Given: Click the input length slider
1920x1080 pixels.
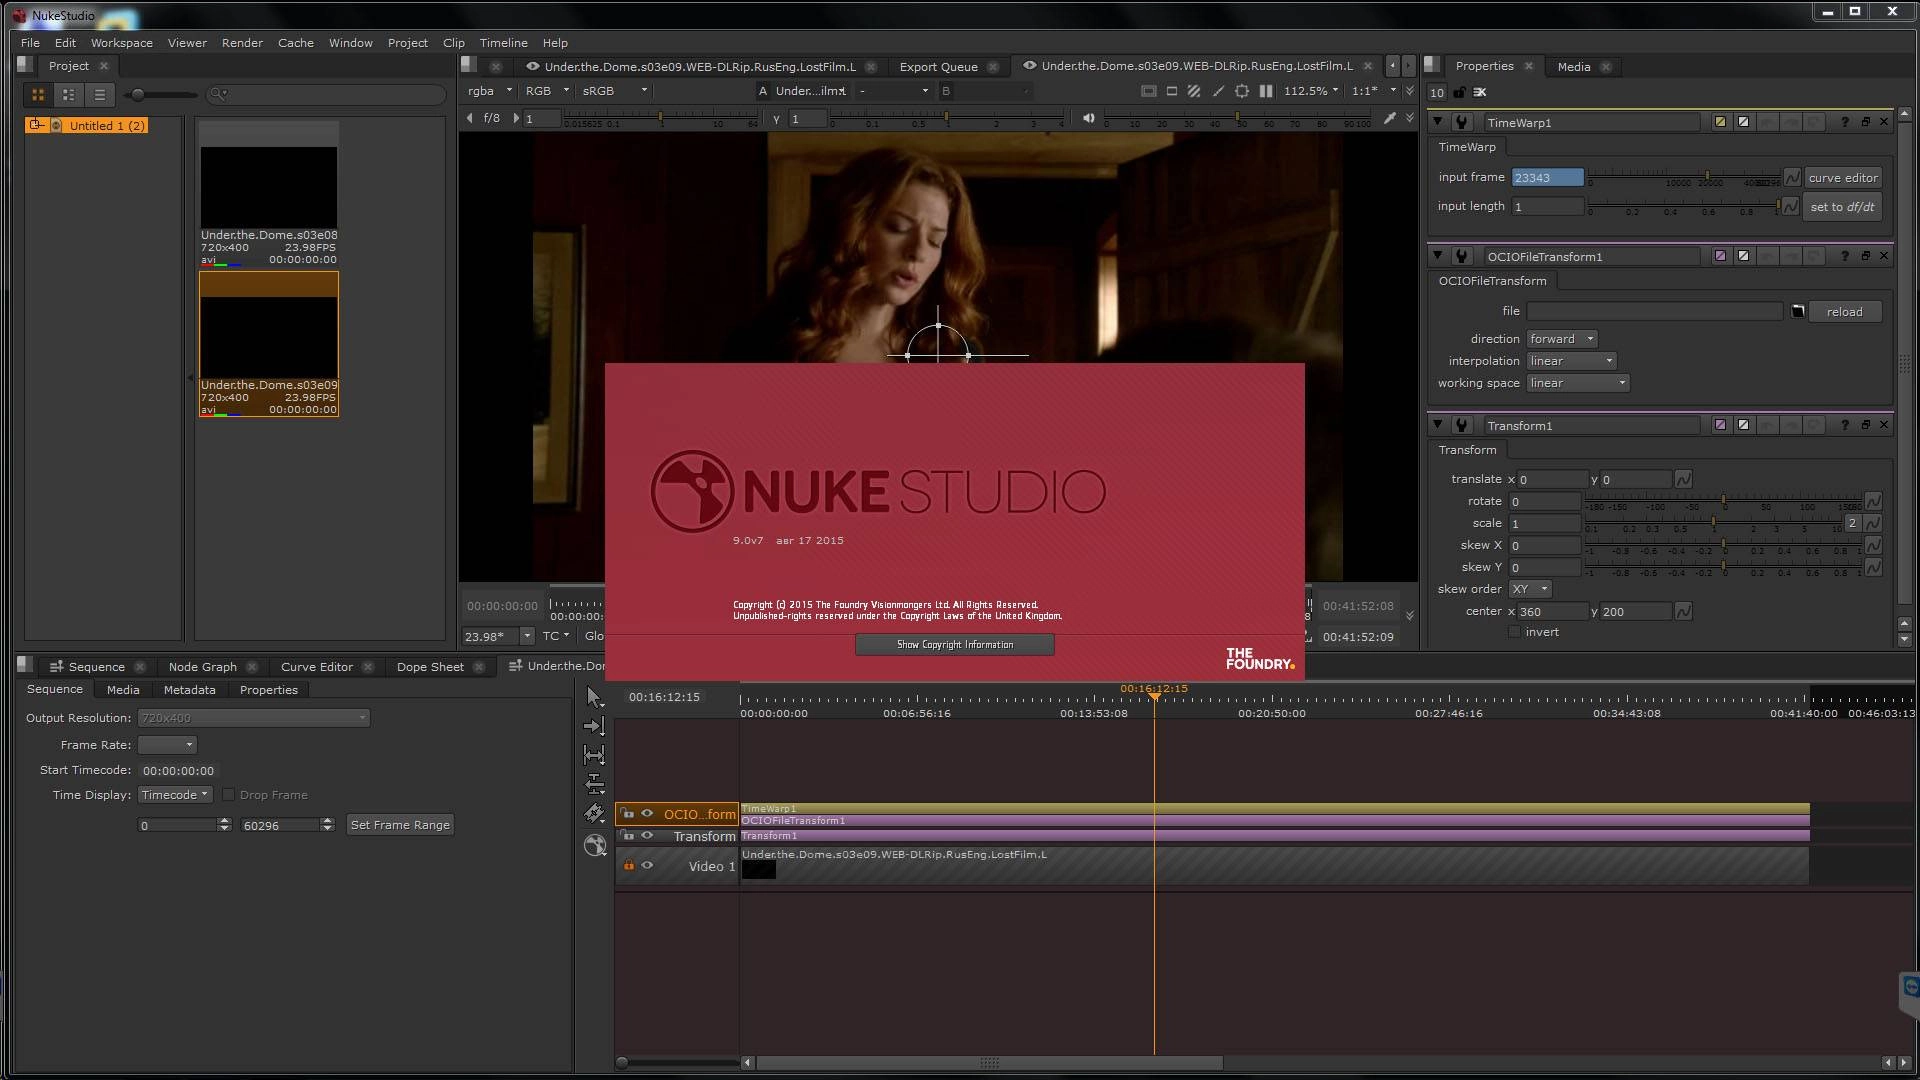Looking at the screenshot, I should (1684, 206).
